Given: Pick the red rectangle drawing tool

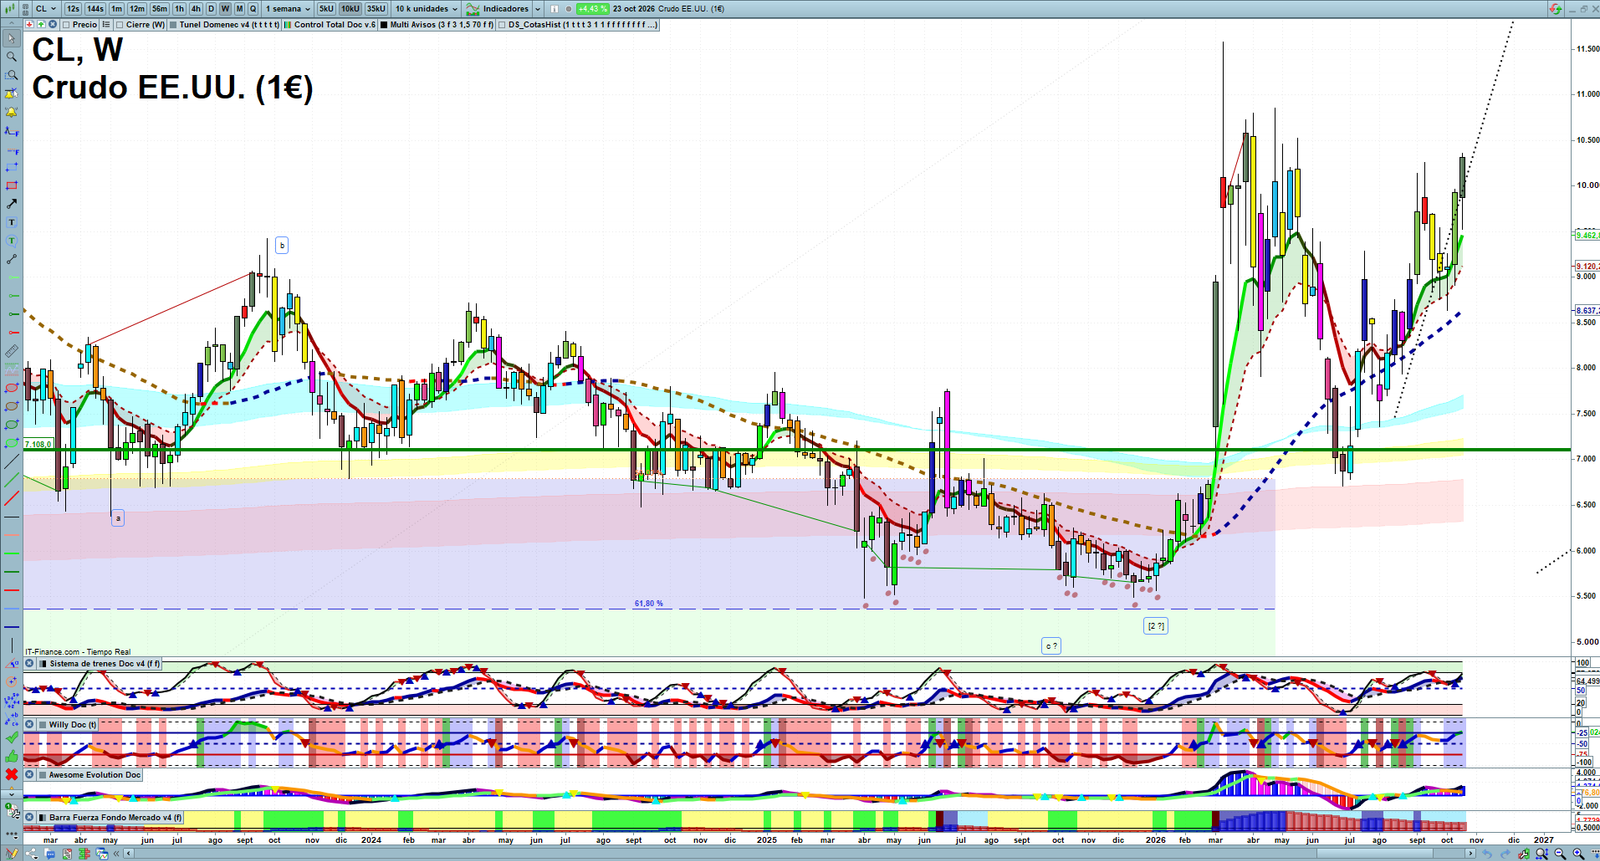Looking at the screenshot, I should coord(11,185).
